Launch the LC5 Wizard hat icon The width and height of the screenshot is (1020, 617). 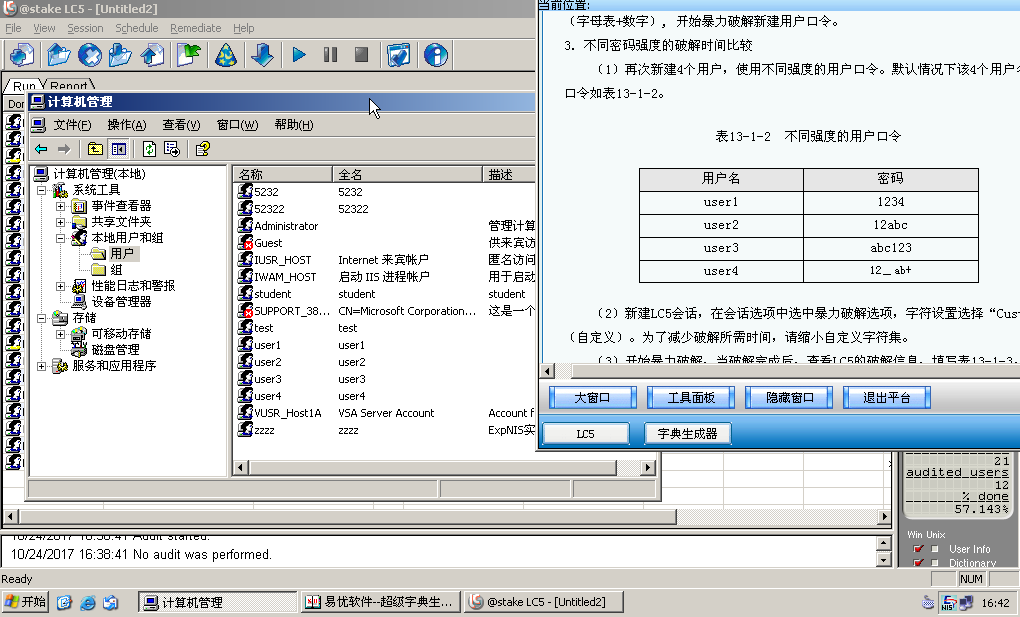coord(226,55)
